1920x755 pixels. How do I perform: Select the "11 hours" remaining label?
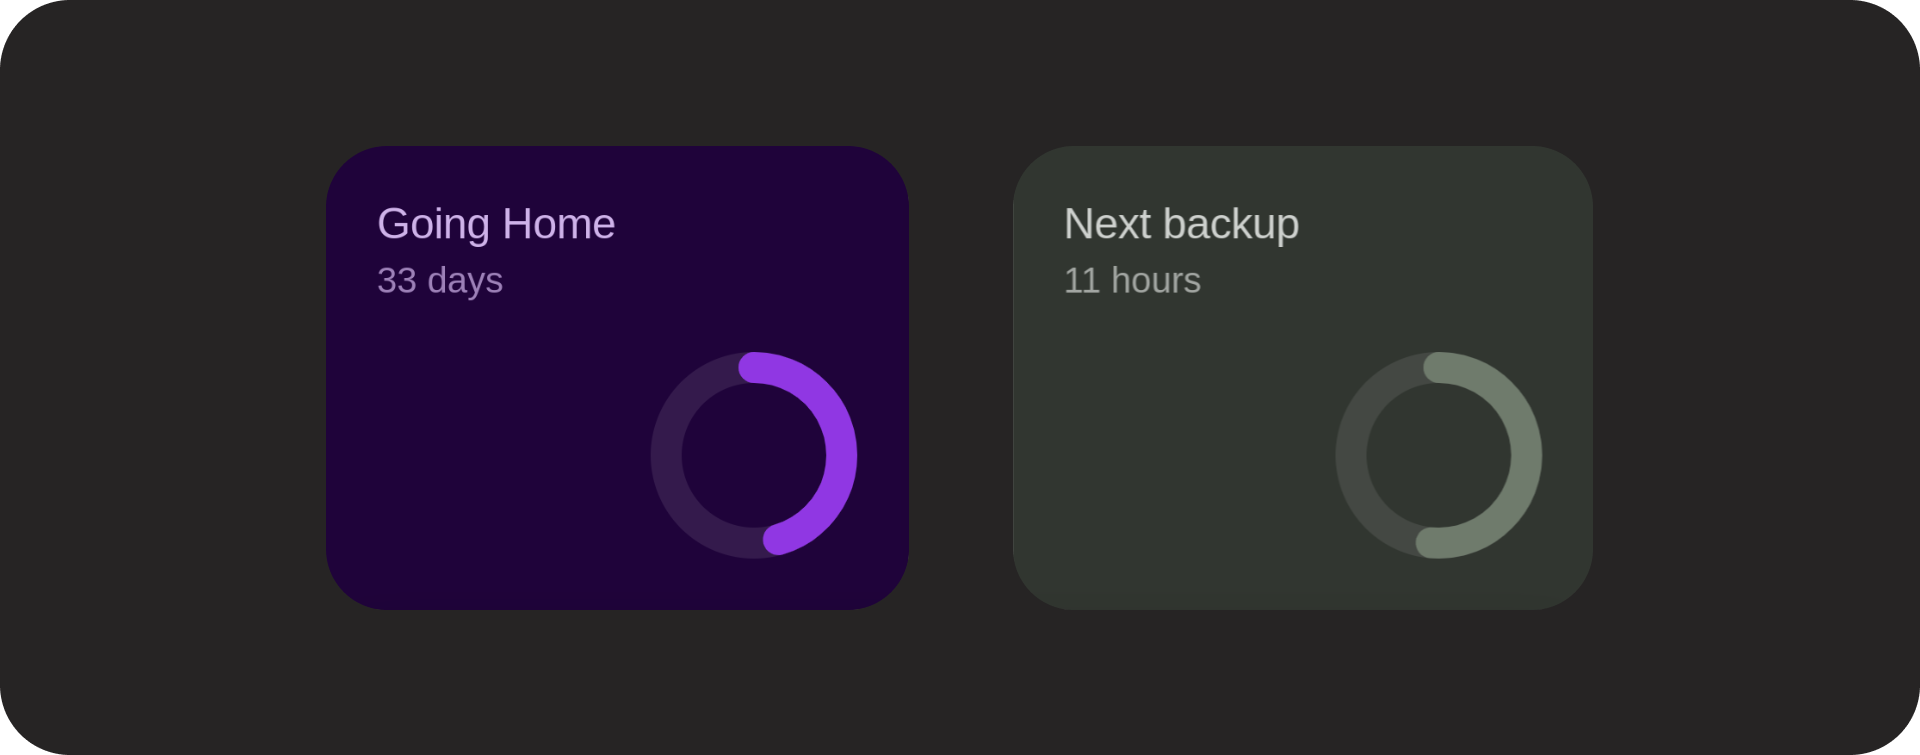pyautogui.click(x=1132, y=281)
